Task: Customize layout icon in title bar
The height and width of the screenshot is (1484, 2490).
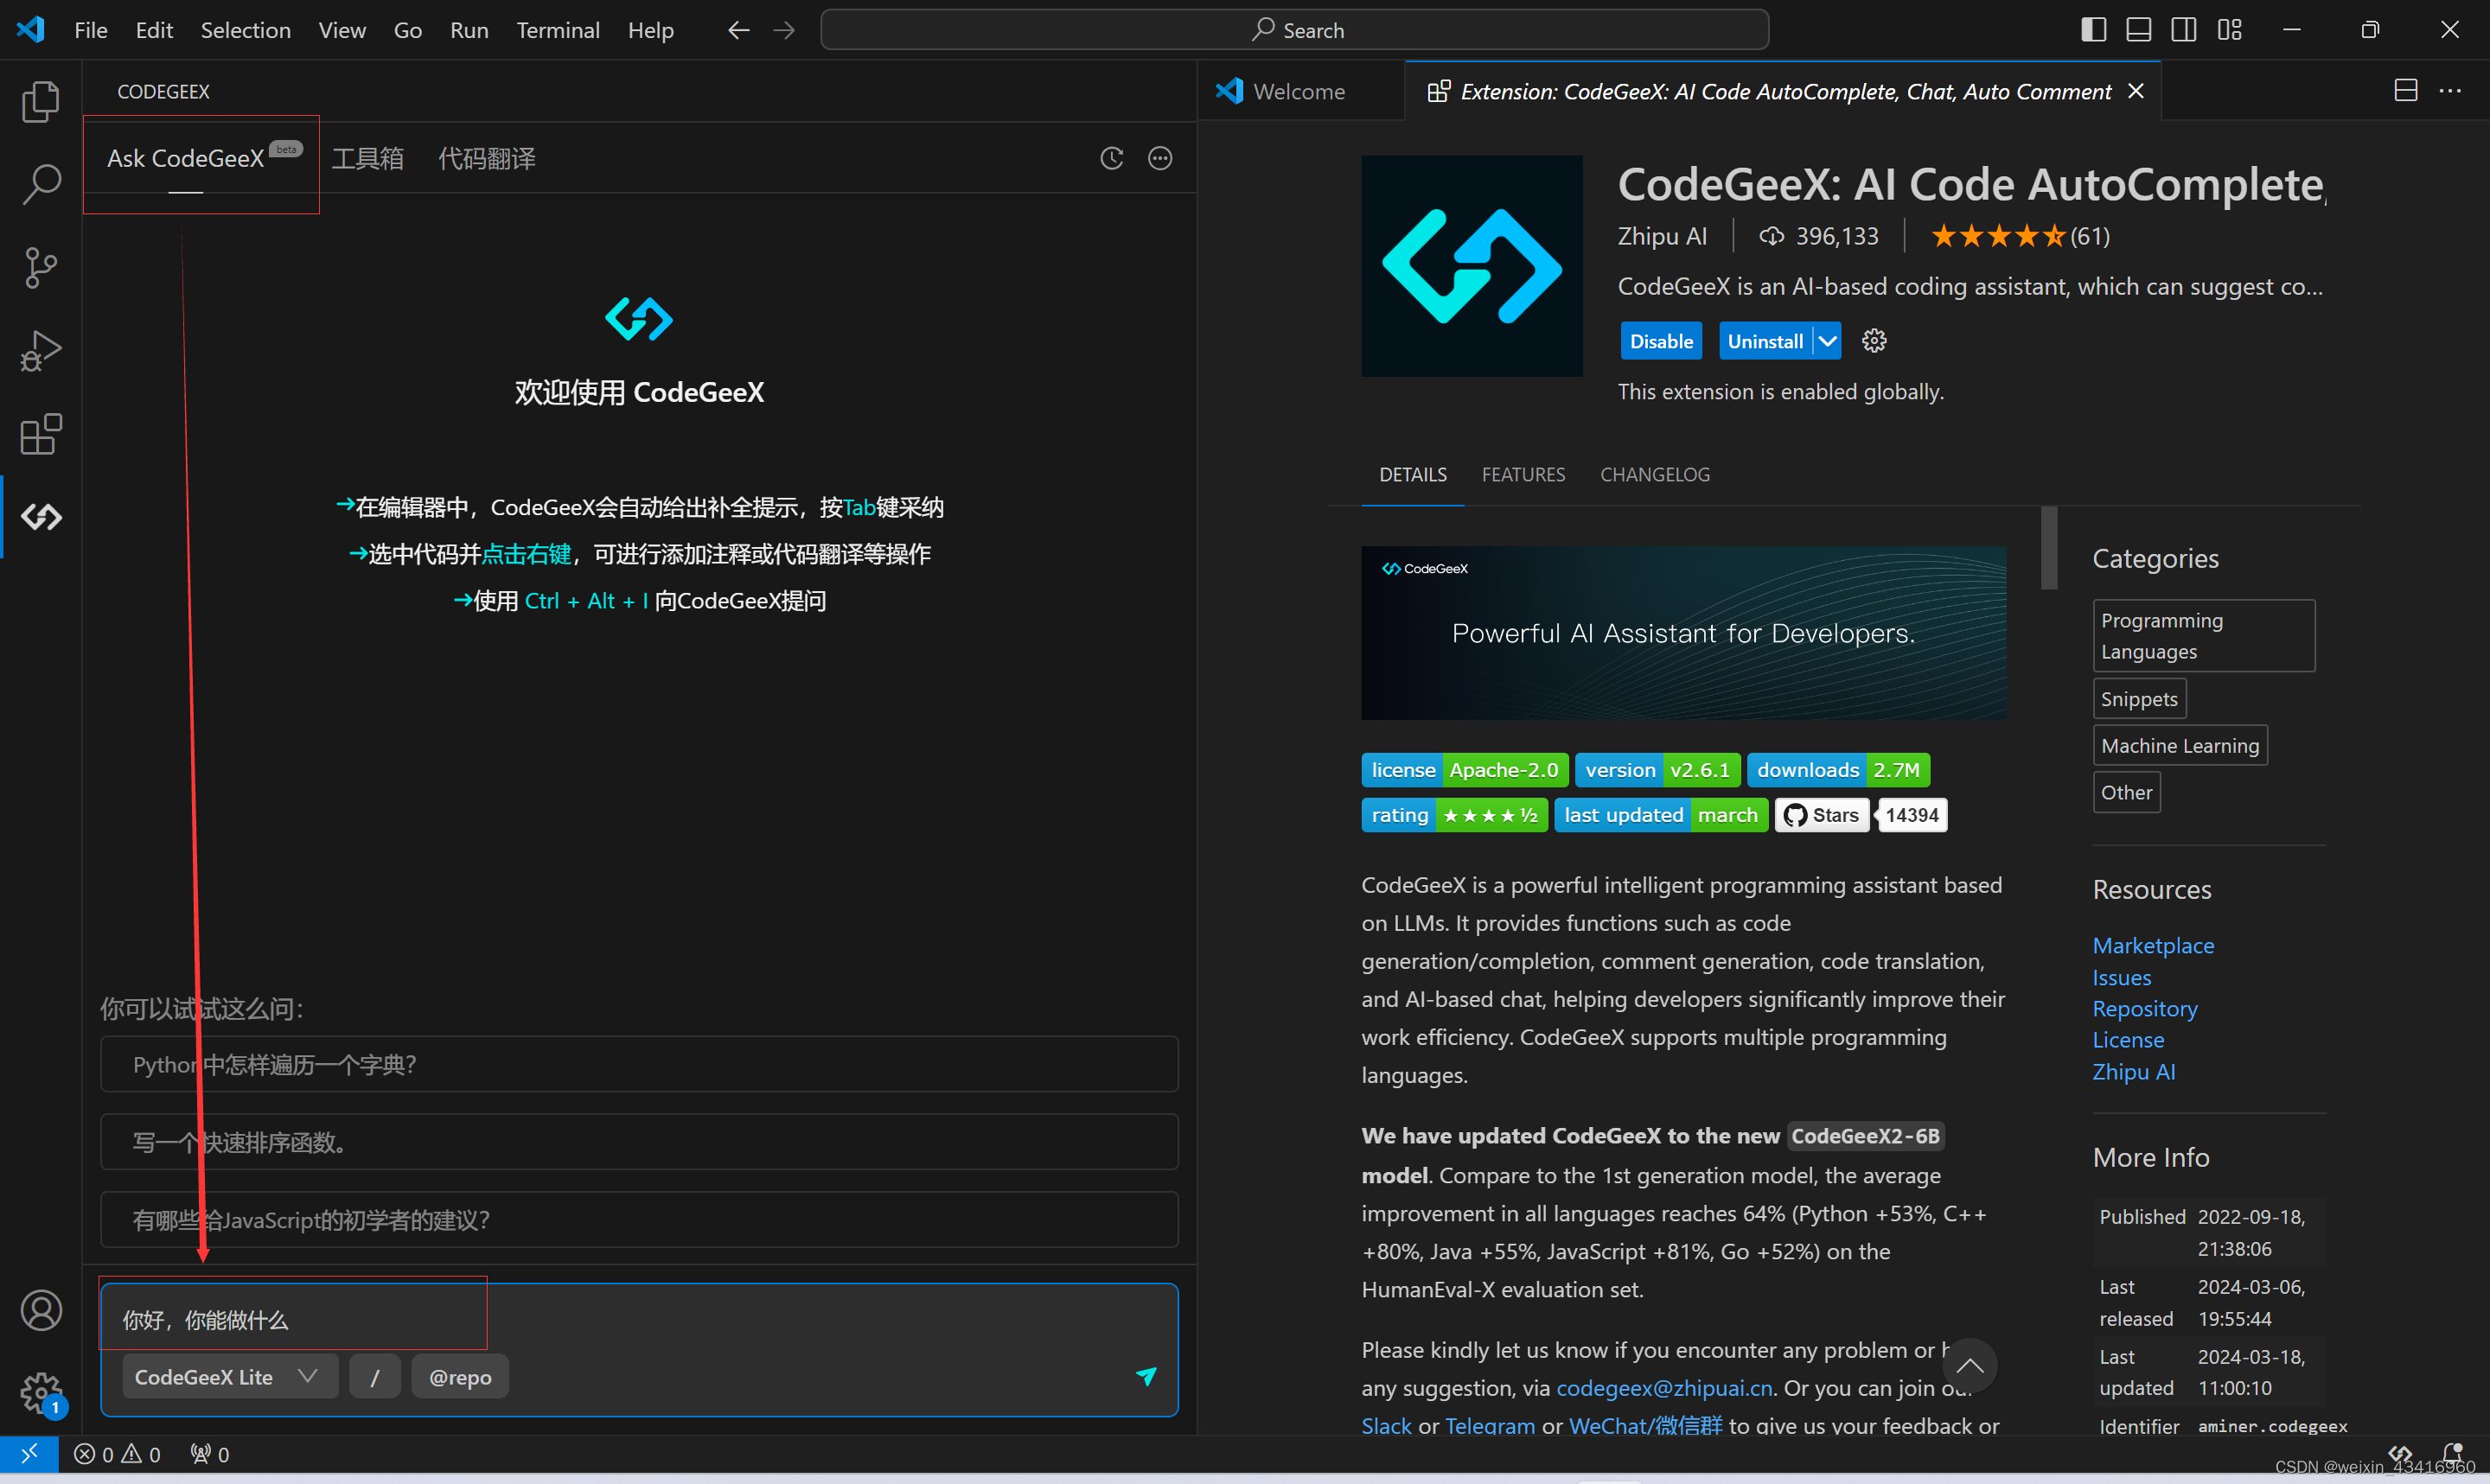Action: click(2229, 30)
